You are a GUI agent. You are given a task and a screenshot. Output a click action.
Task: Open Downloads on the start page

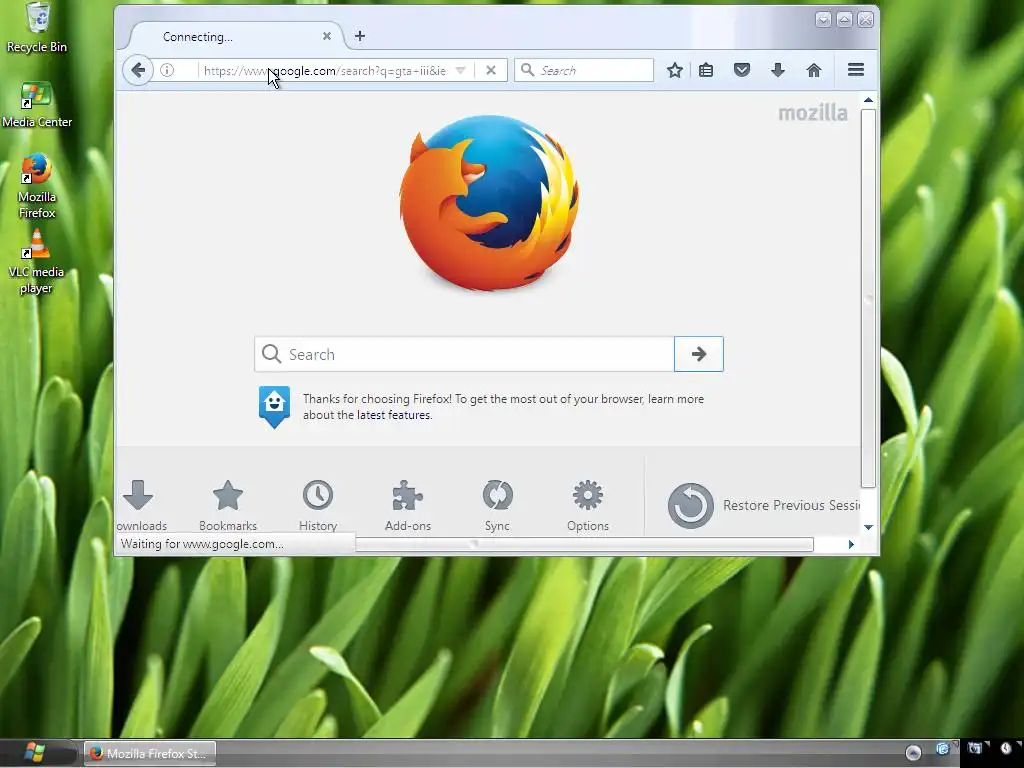click(139, 505)
